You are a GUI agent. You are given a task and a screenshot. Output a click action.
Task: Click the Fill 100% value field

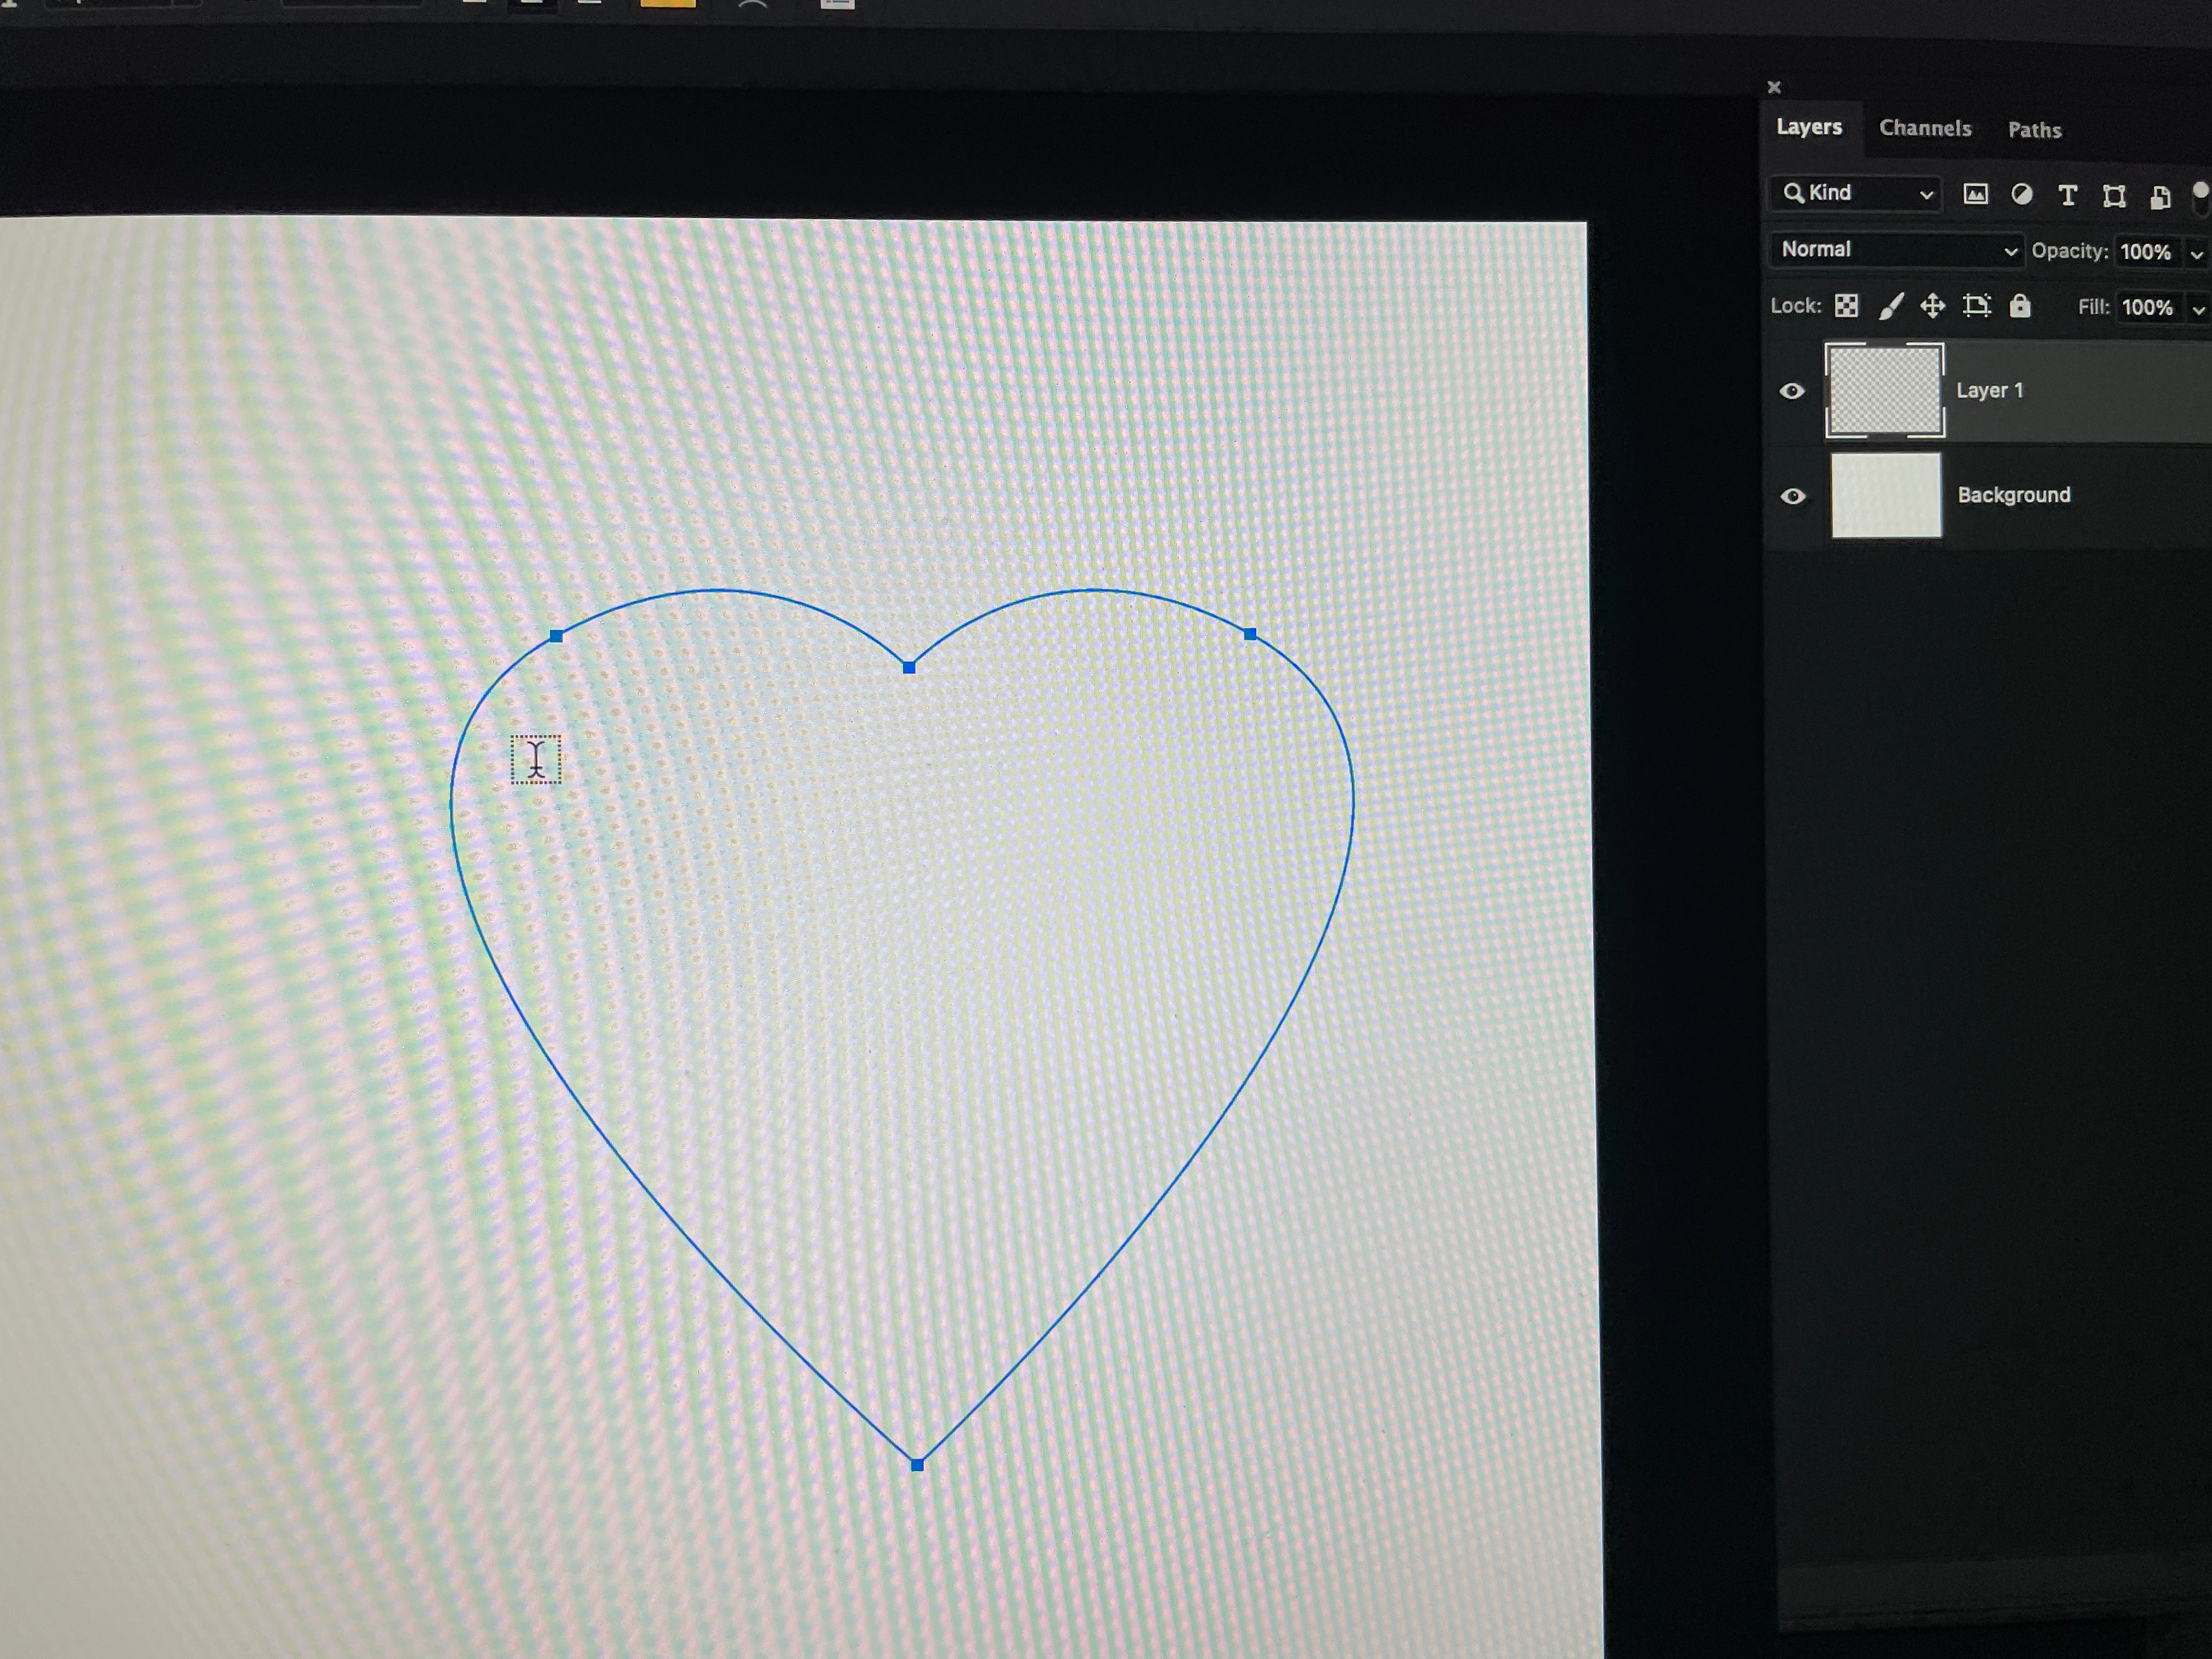point(2147,308)
